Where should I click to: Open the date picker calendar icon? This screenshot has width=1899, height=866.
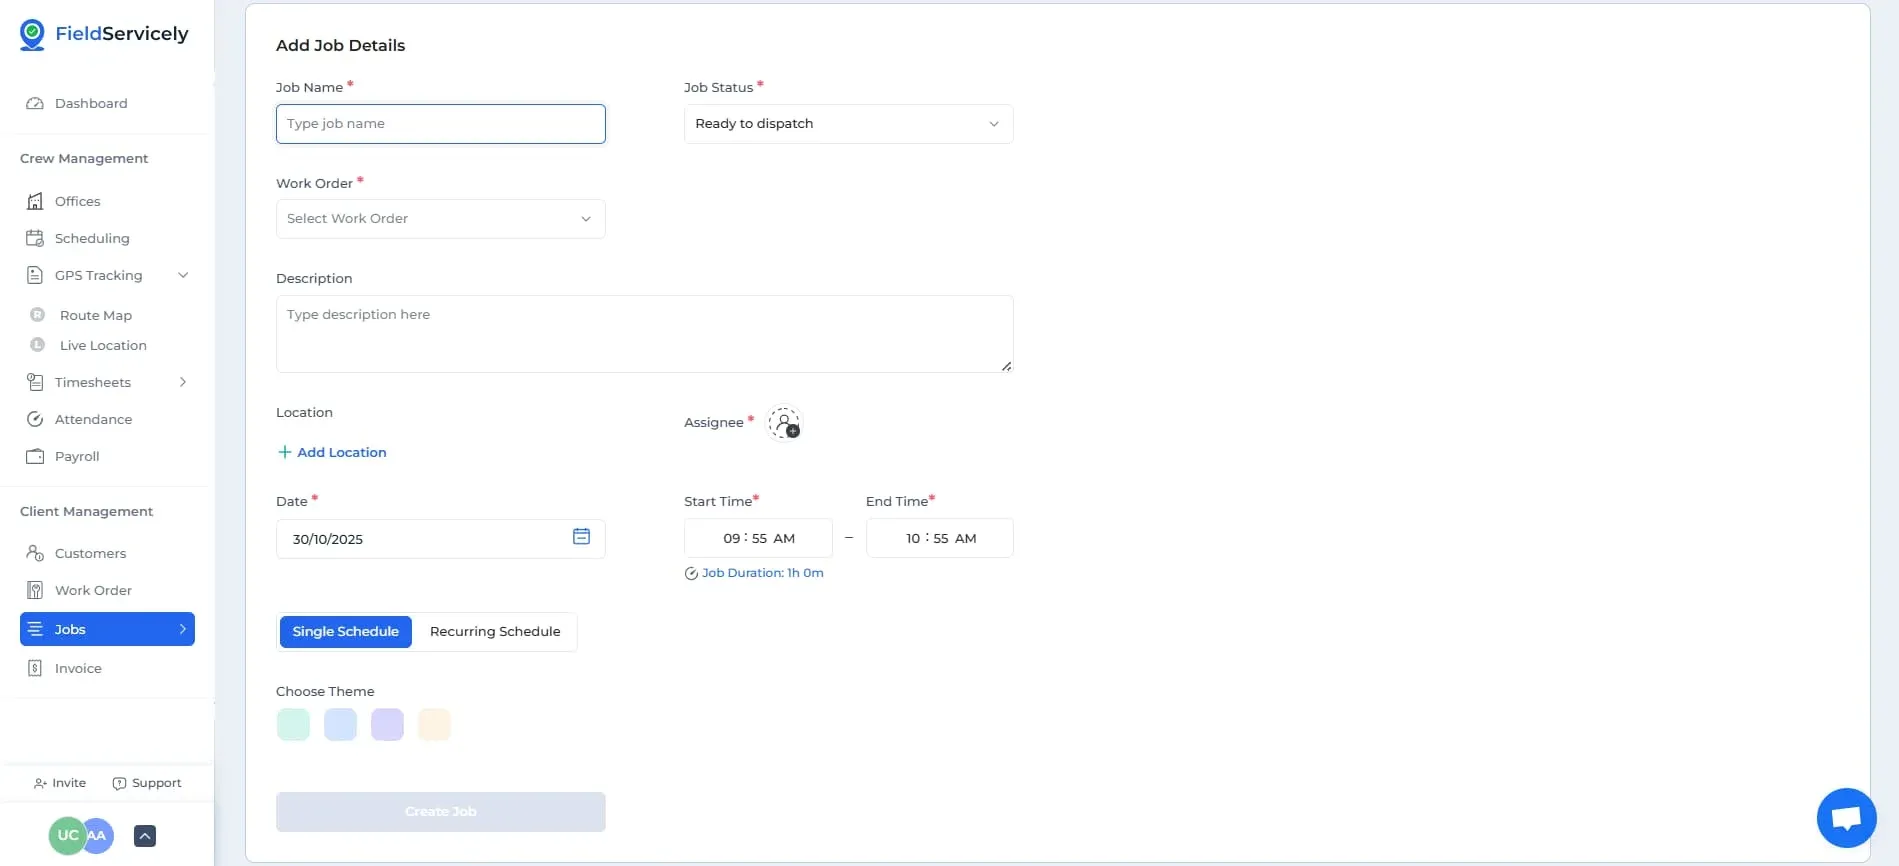[581, 537]
